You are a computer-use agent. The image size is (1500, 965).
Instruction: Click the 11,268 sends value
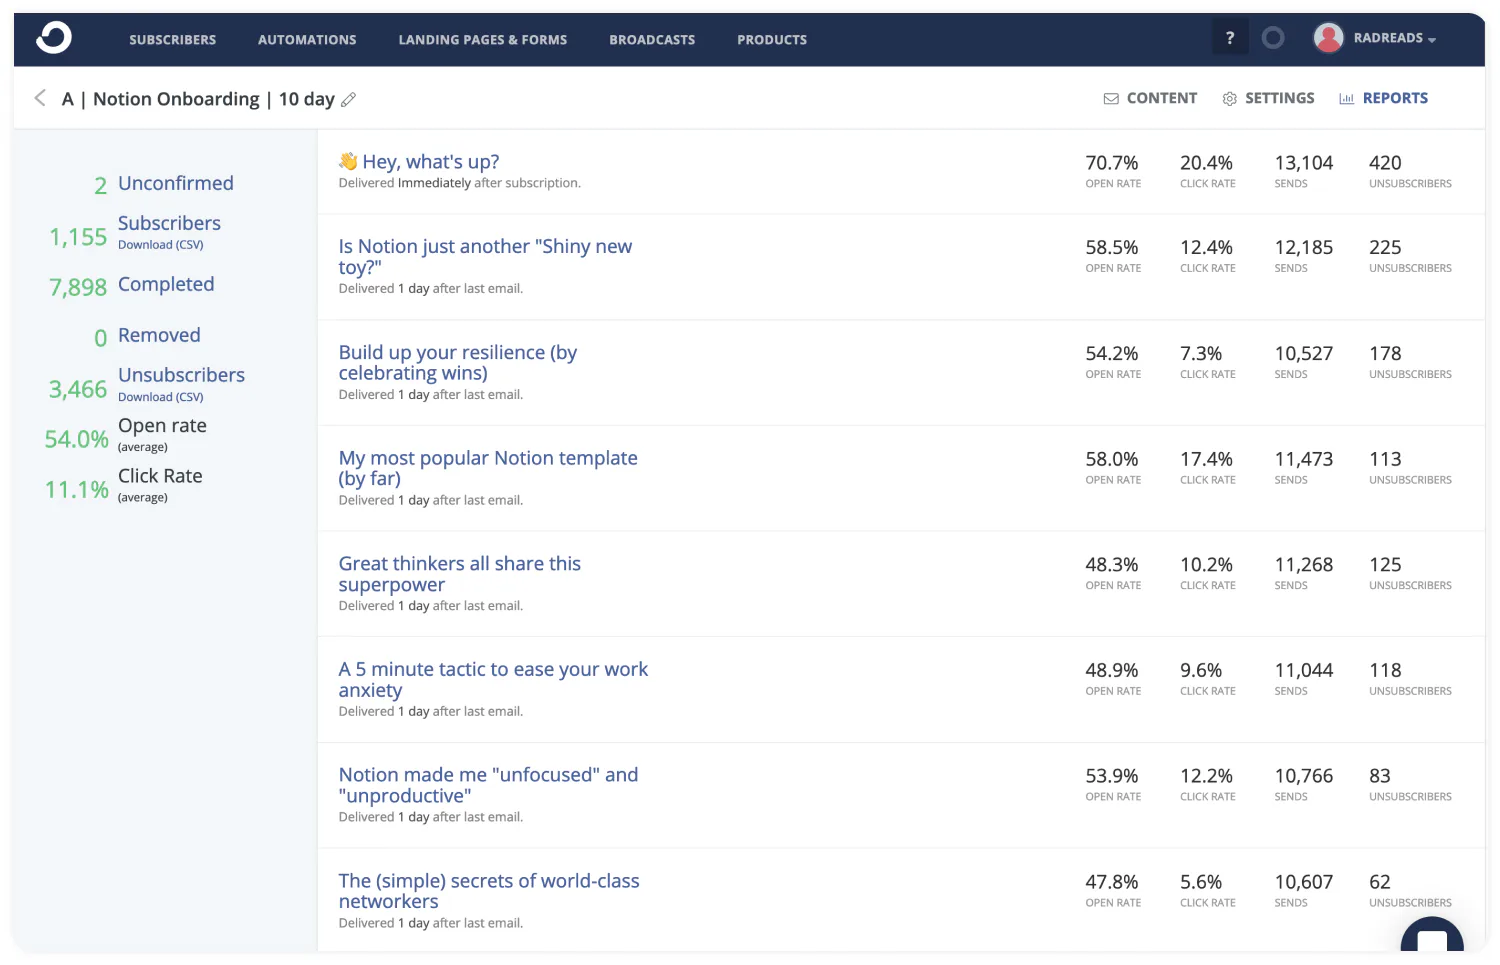click(x=1304, y=565)
